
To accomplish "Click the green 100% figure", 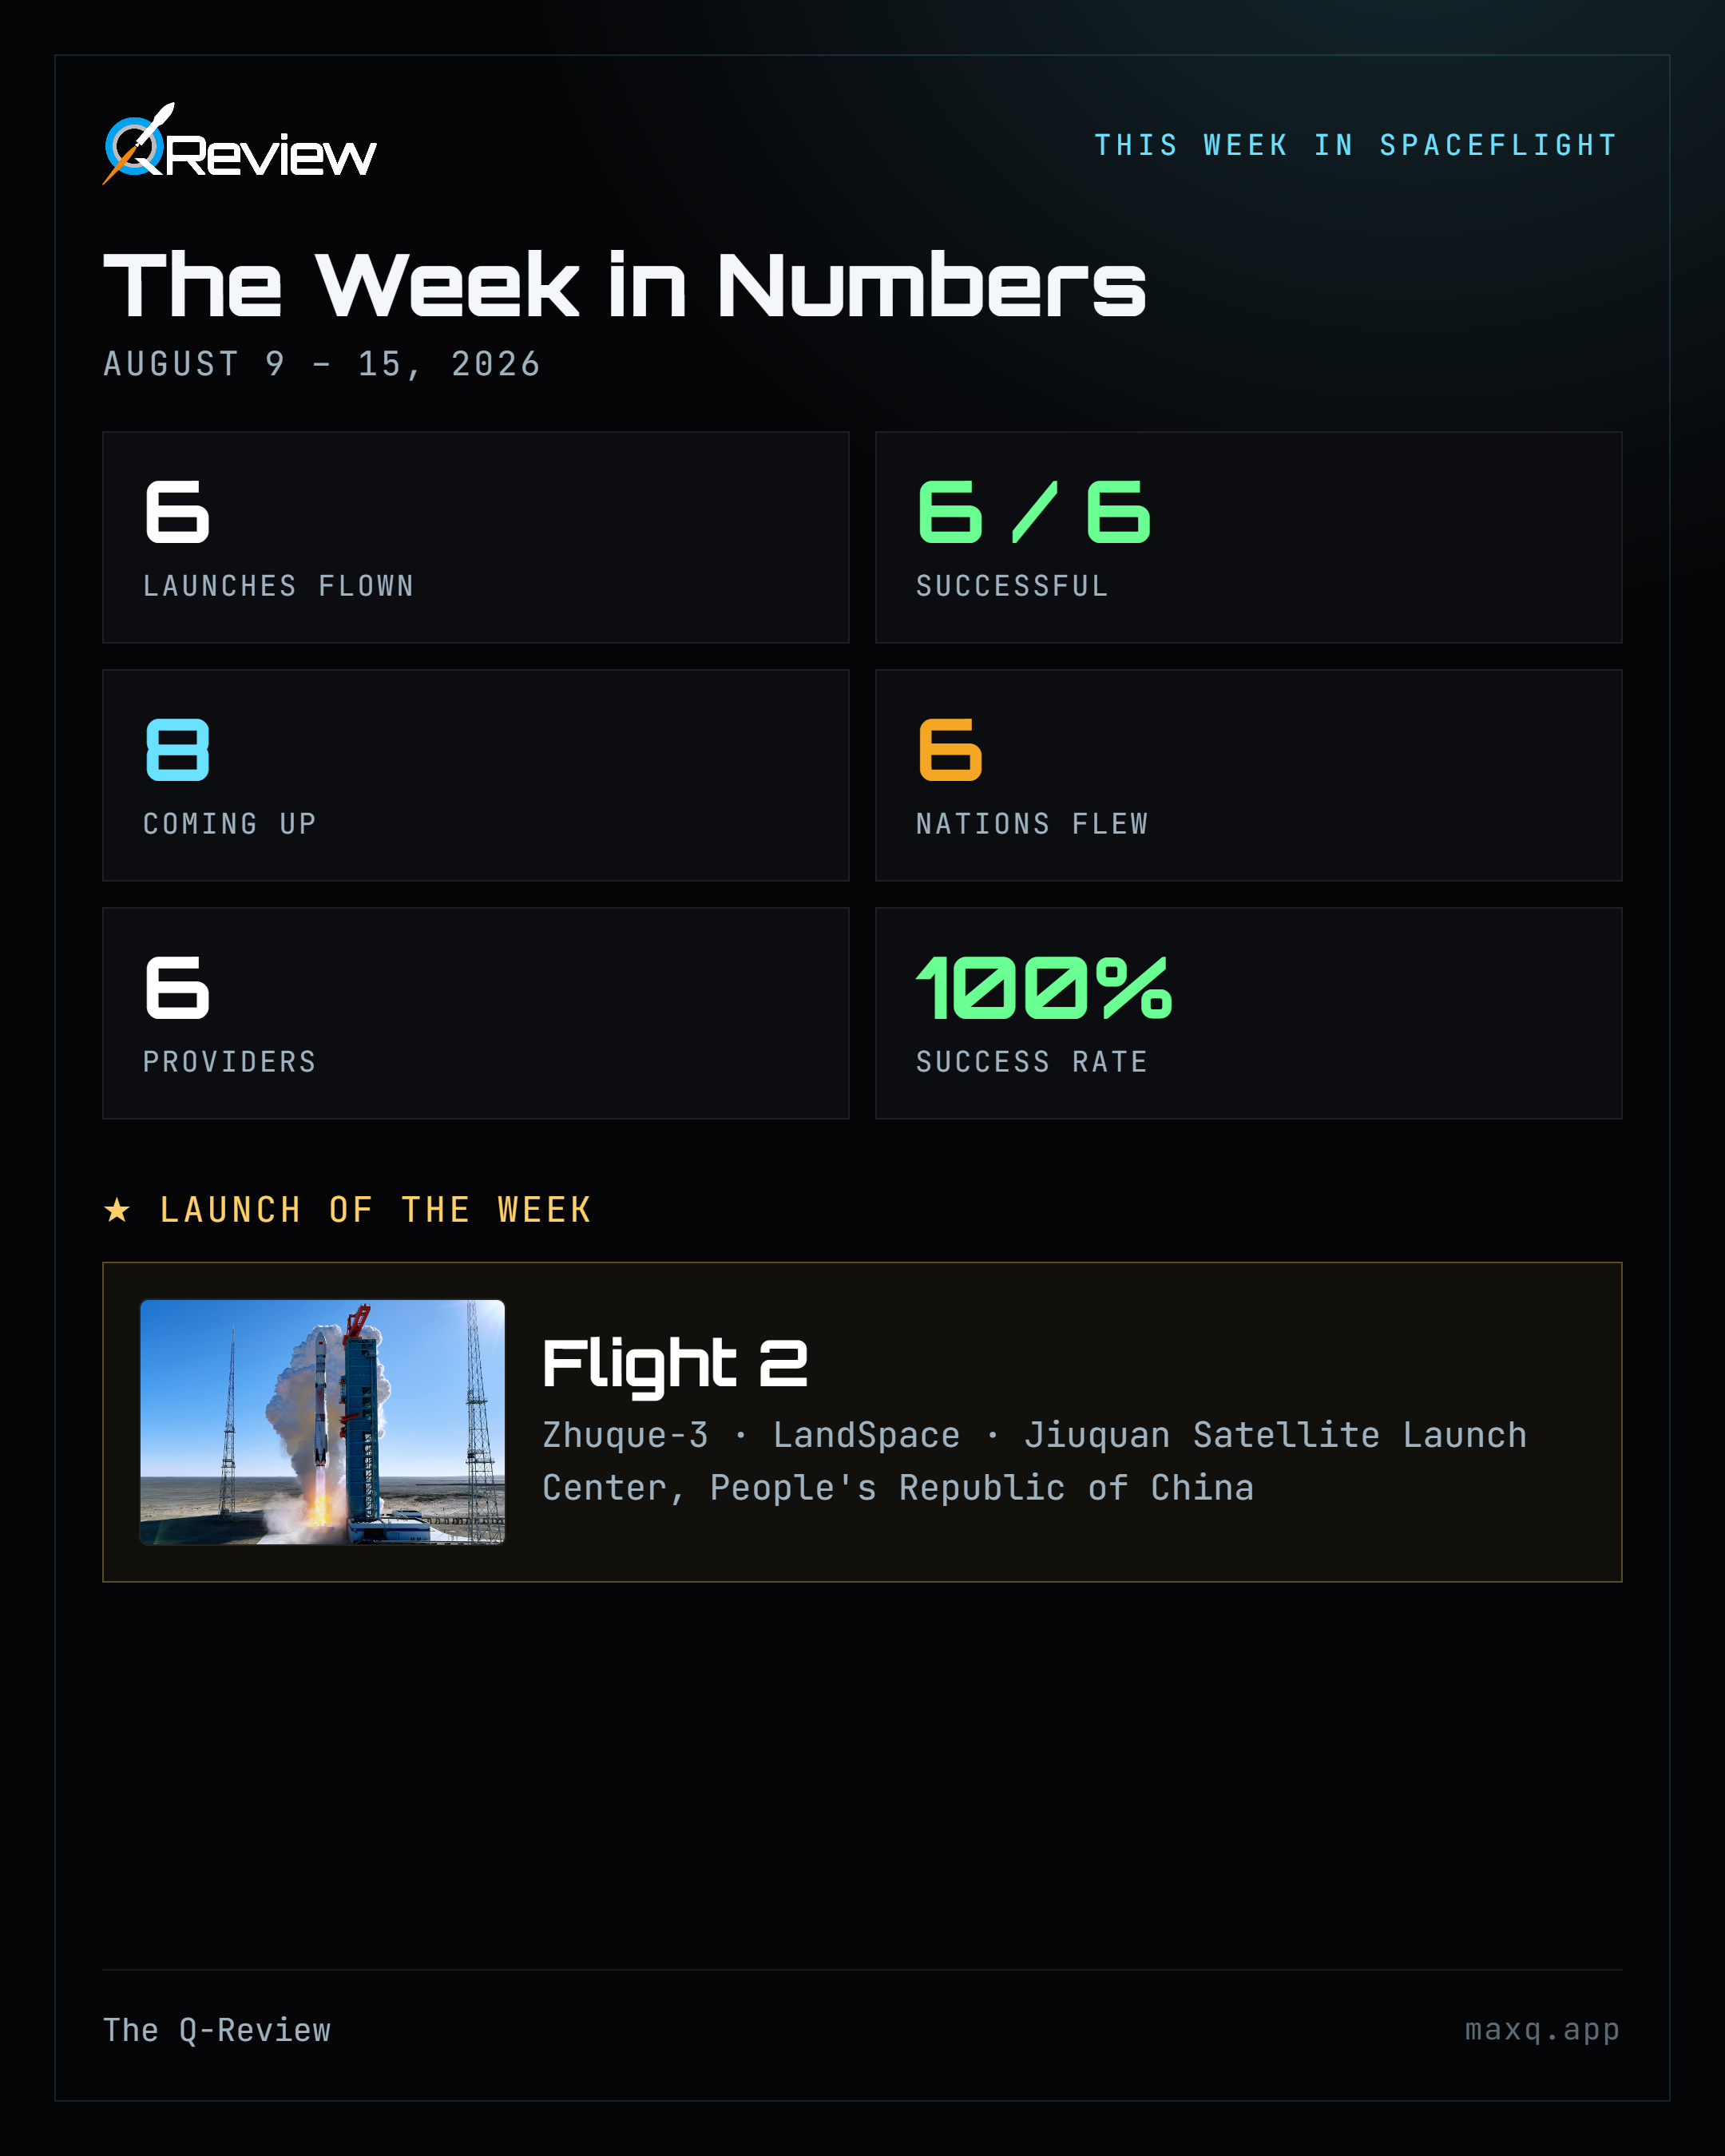I will click(1044, 987).
